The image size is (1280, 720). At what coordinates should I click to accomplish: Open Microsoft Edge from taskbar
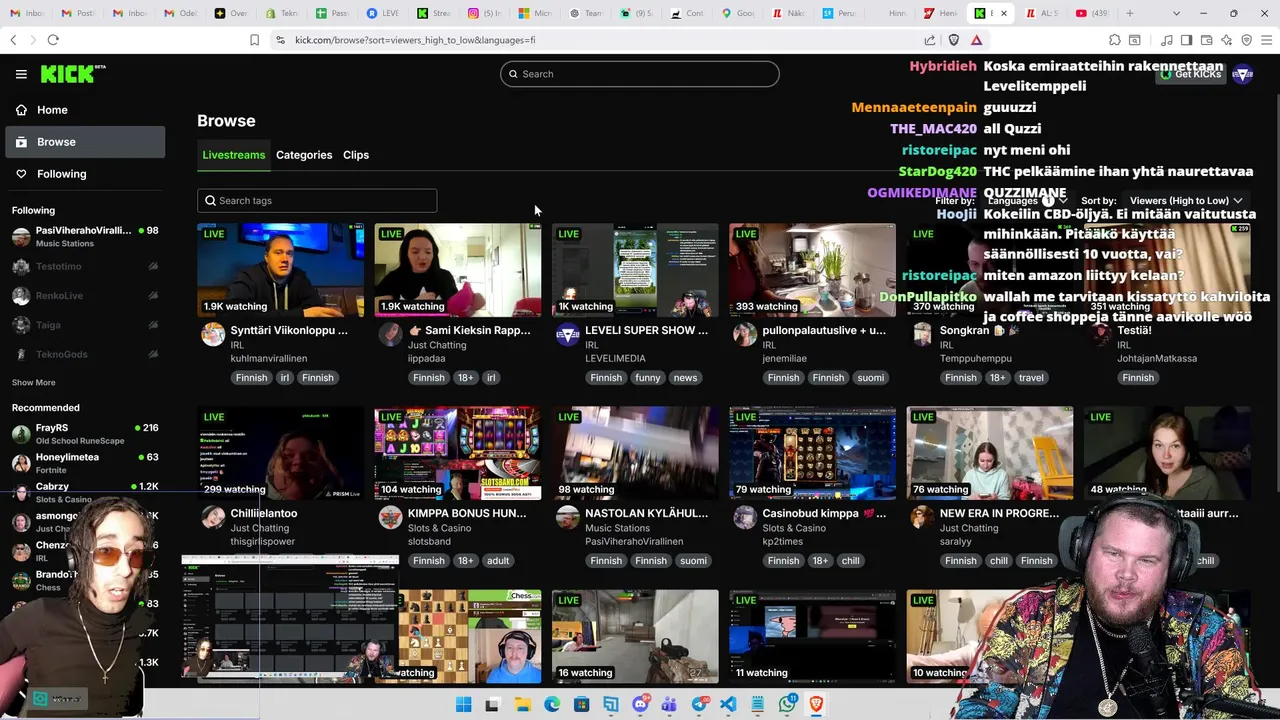pyautogui.click(x=552, y=705)
